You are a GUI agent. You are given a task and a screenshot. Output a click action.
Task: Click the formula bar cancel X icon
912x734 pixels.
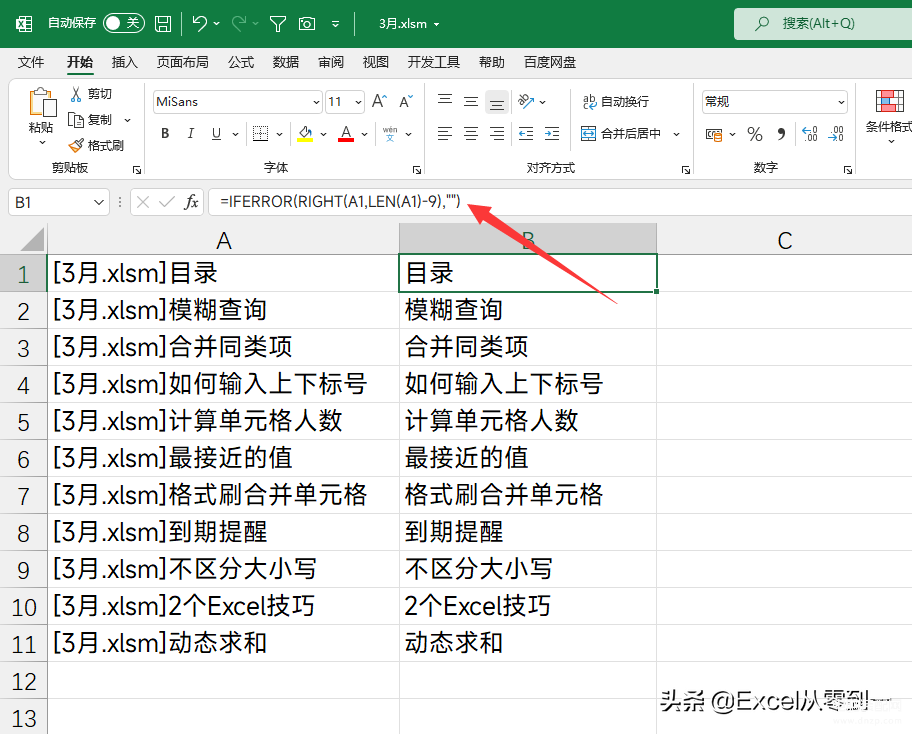tap(143, 202)
